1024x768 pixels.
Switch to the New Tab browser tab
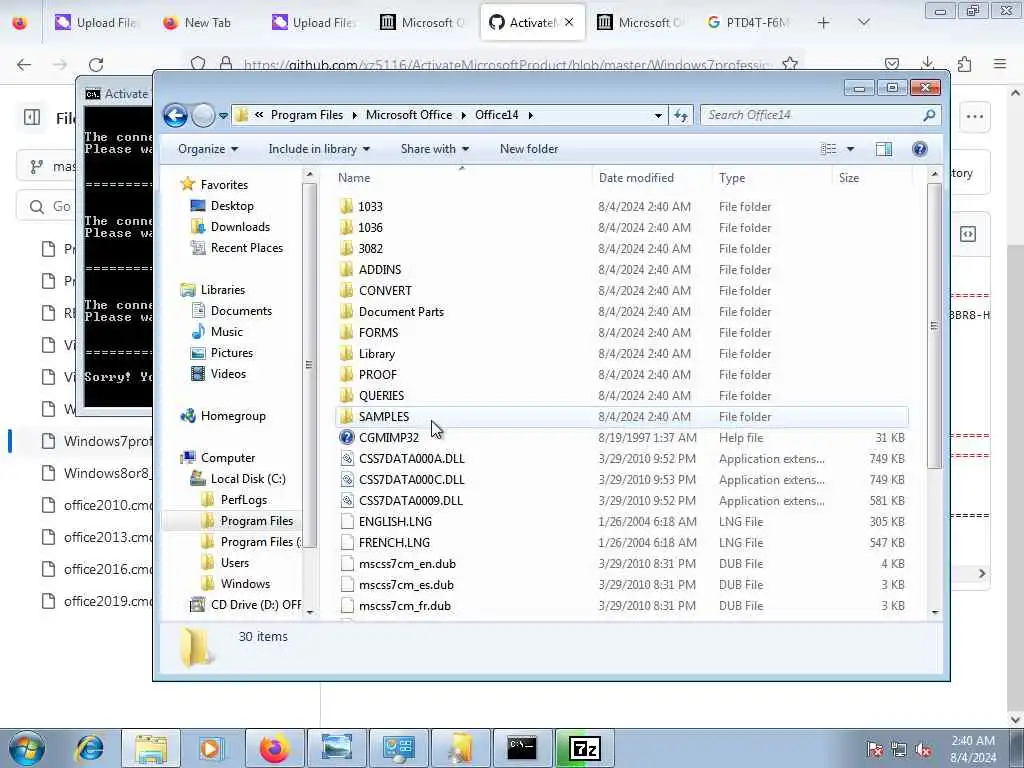click(x=198, y=23)
